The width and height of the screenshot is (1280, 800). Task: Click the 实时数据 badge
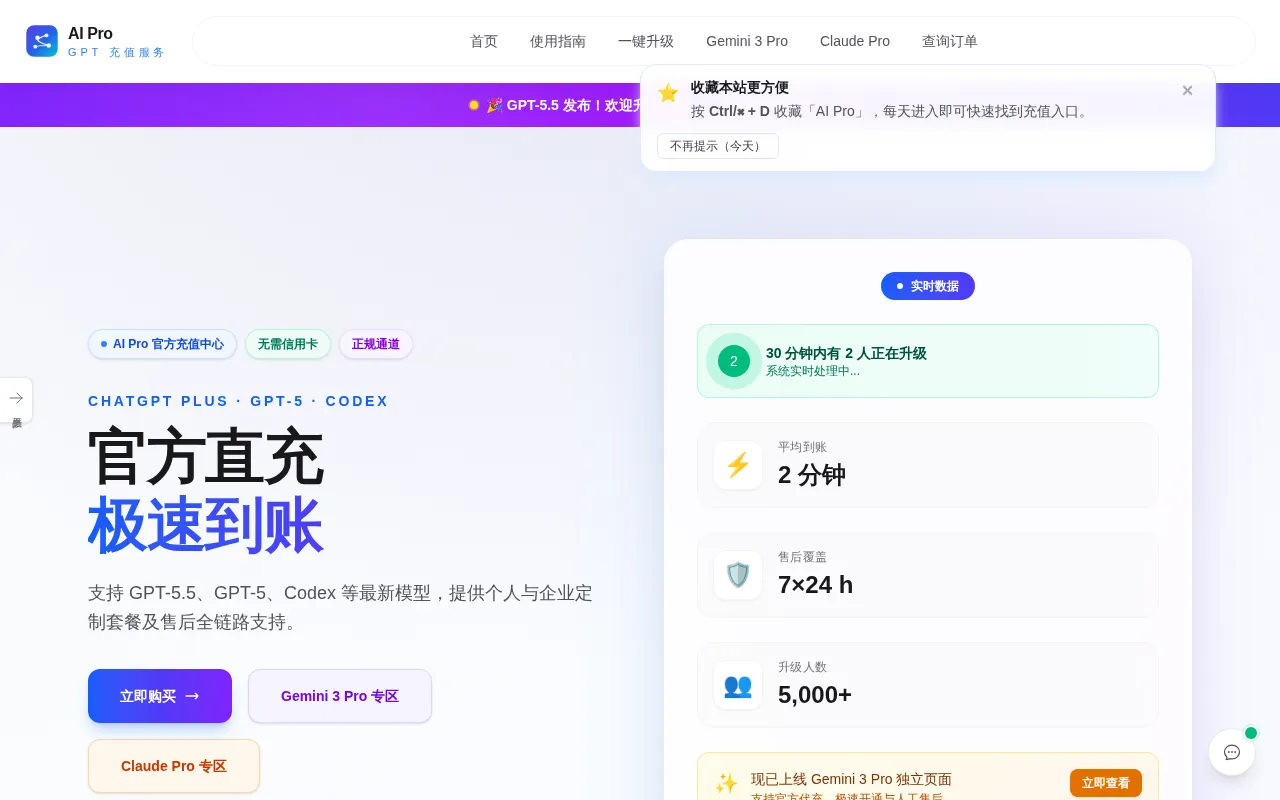(x=928, y=286)
